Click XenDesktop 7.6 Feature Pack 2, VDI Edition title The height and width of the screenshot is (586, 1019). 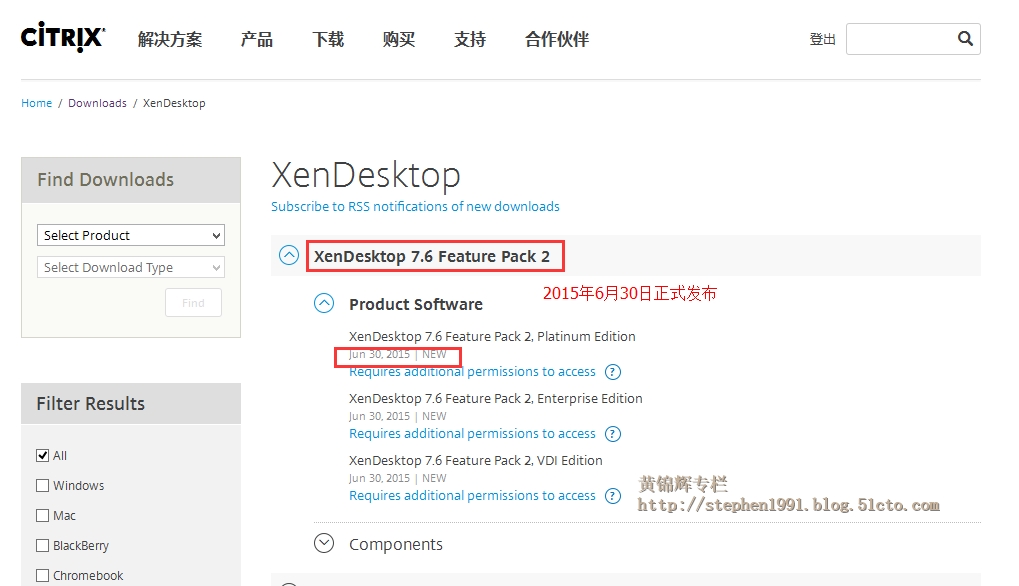(x=476, y=461)
